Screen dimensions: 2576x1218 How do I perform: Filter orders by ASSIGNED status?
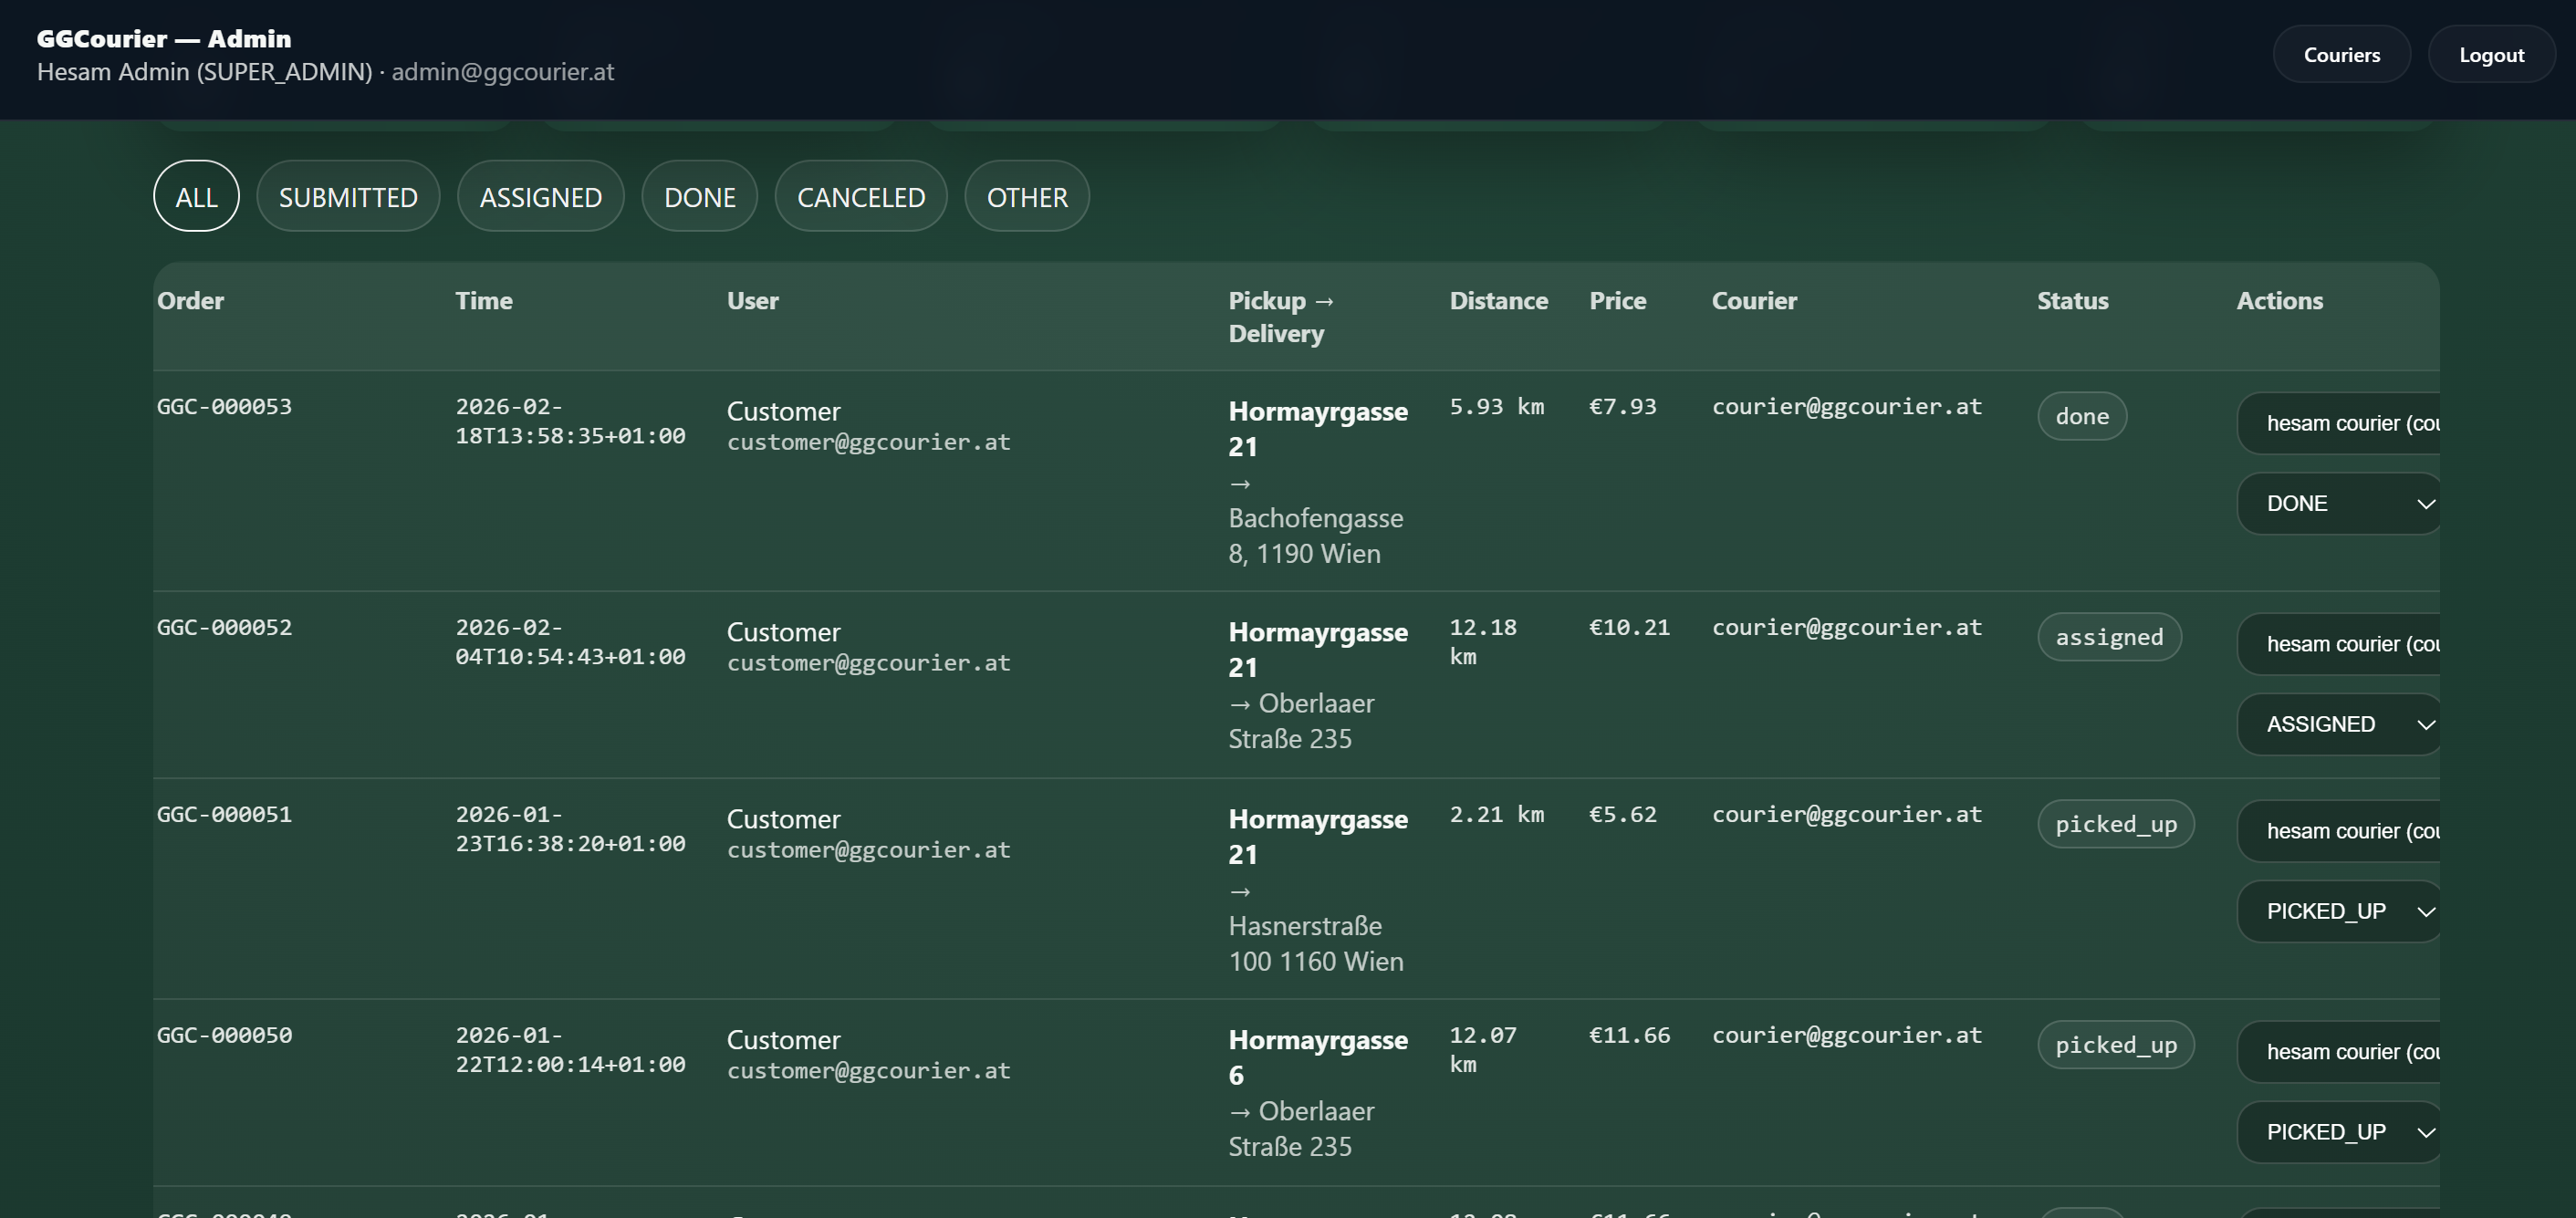click(540, 196)
